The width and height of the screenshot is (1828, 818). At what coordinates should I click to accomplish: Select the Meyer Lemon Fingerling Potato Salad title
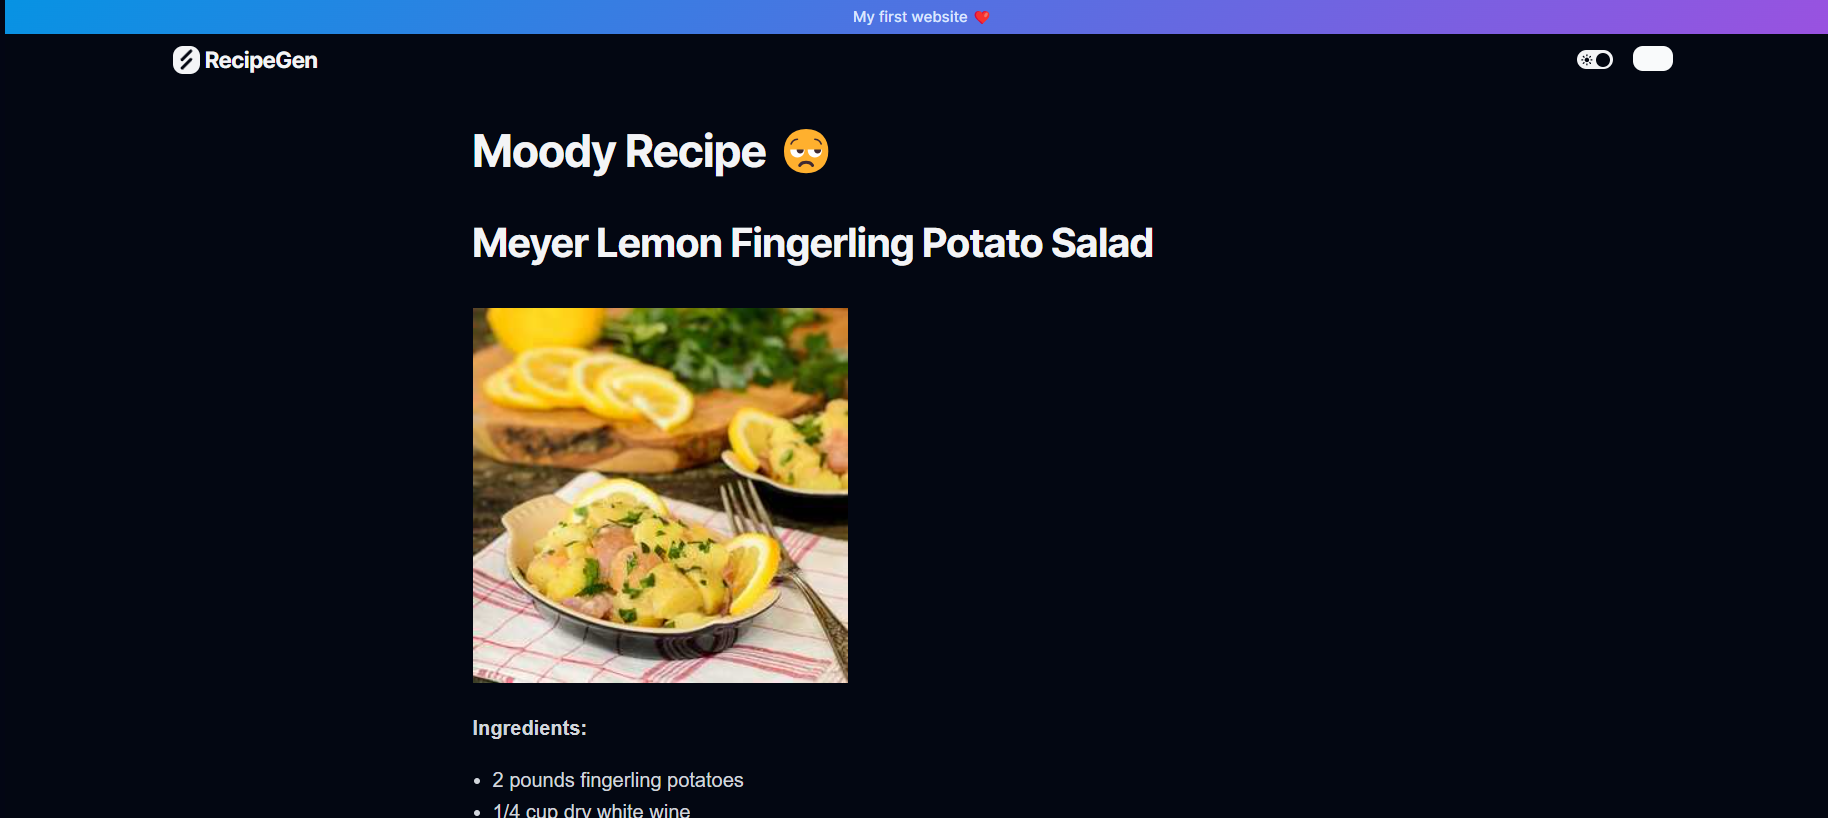[813, 243]
